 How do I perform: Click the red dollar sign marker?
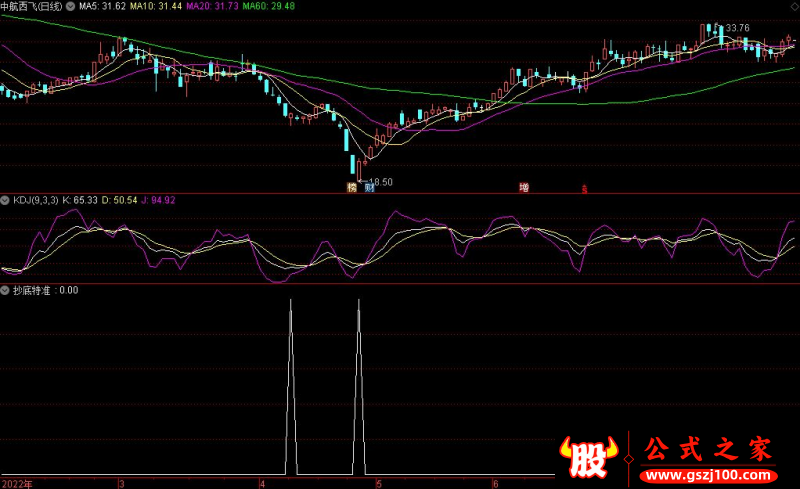[x=585, y=189]
